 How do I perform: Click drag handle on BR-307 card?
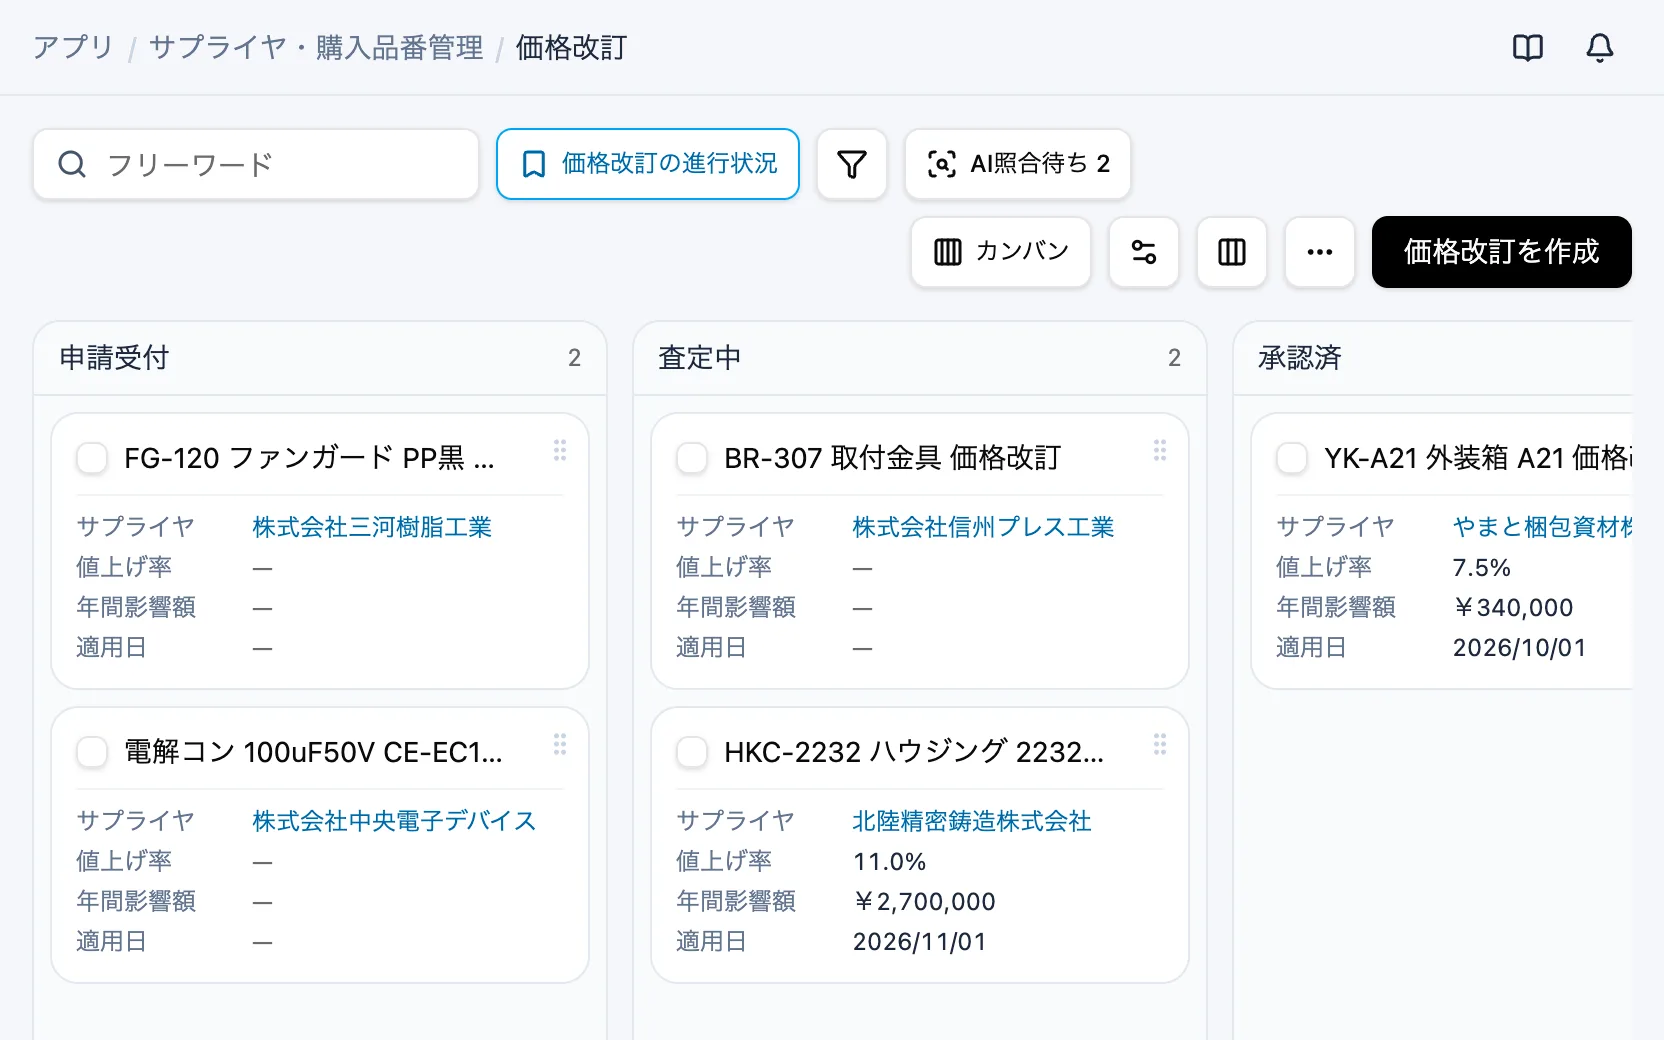[x=1160, y=450]
